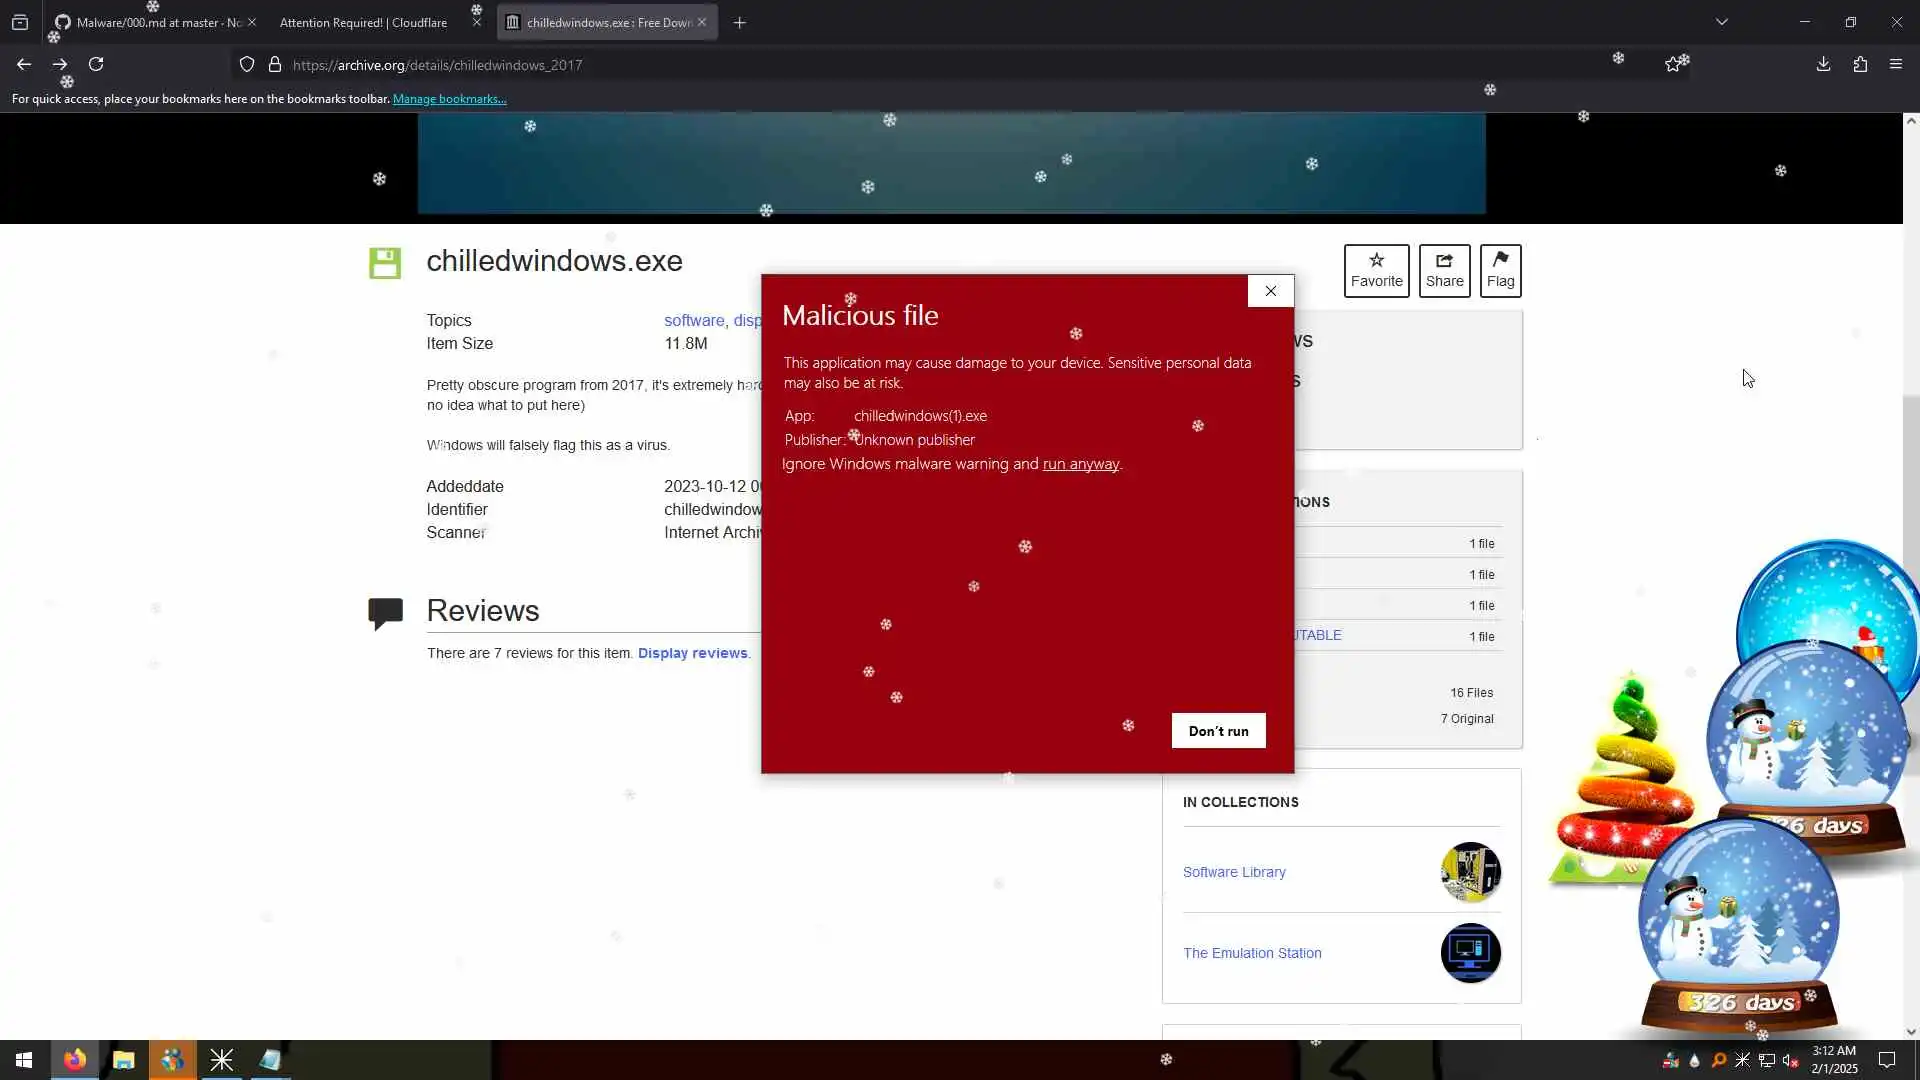Click the Favorite star button
1920x1080 pixels.
tap(1376, 270)
